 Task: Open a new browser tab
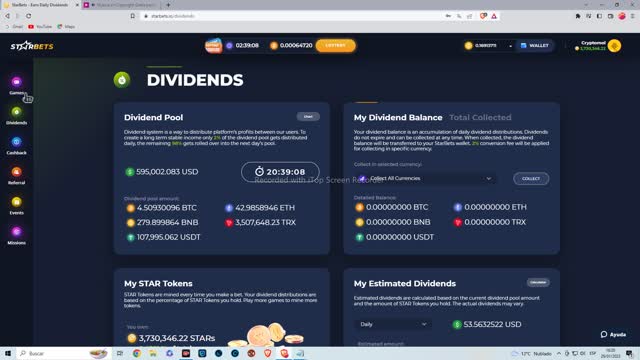pos(168,5)
